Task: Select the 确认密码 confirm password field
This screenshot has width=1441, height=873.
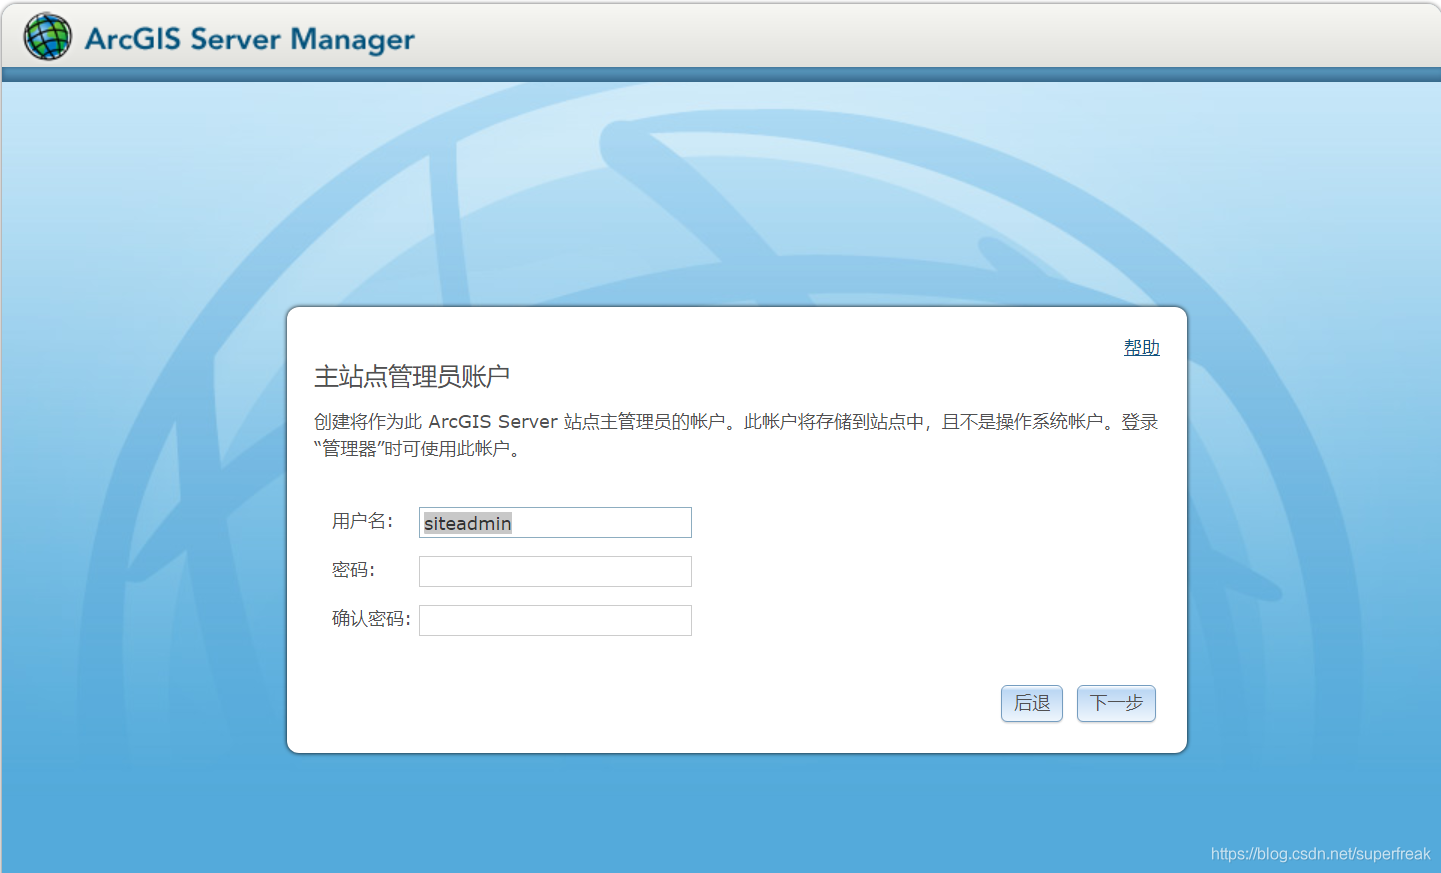Action: tap(555, 620)
